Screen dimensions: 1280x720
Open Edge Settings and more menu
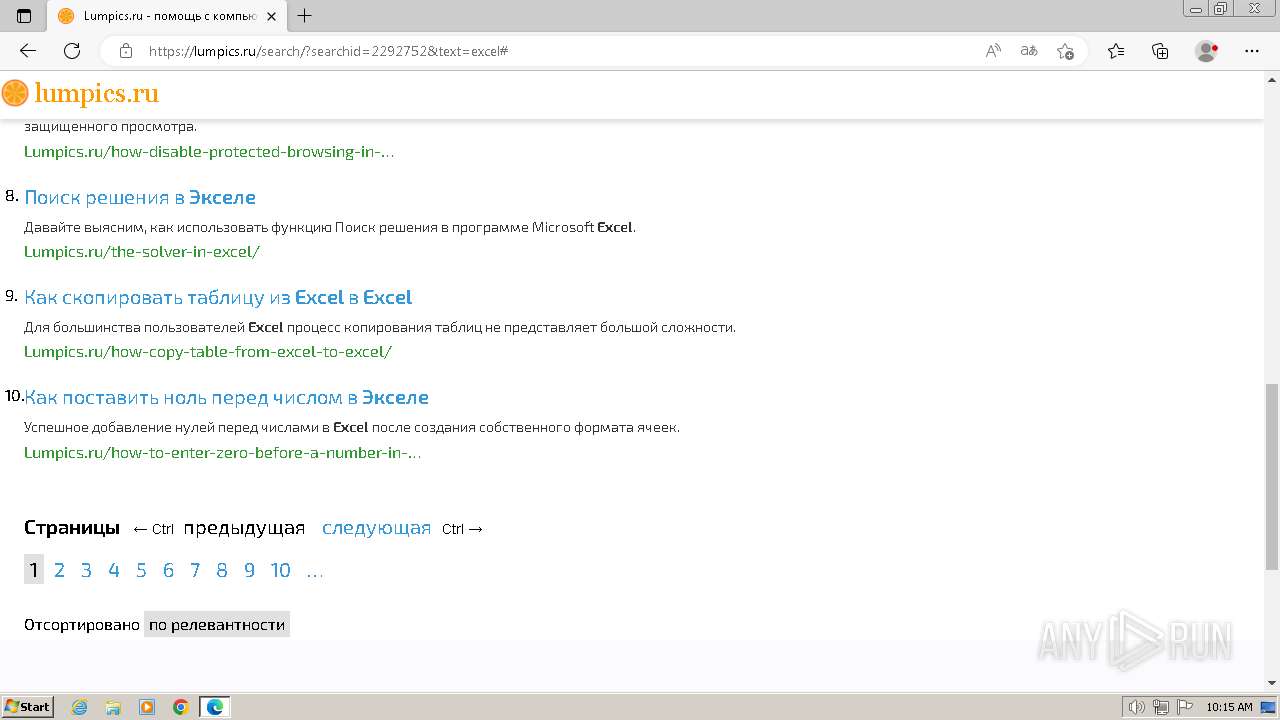[1252, 51]
